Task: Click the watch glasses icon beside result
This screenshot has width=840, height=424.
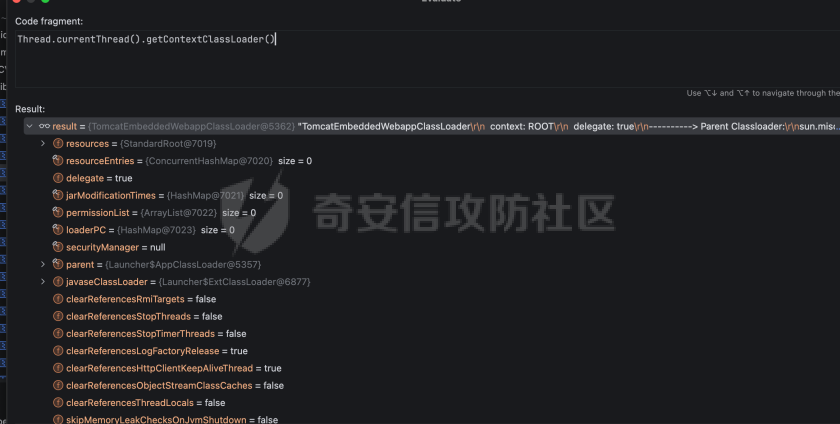Action: (44, 127)
